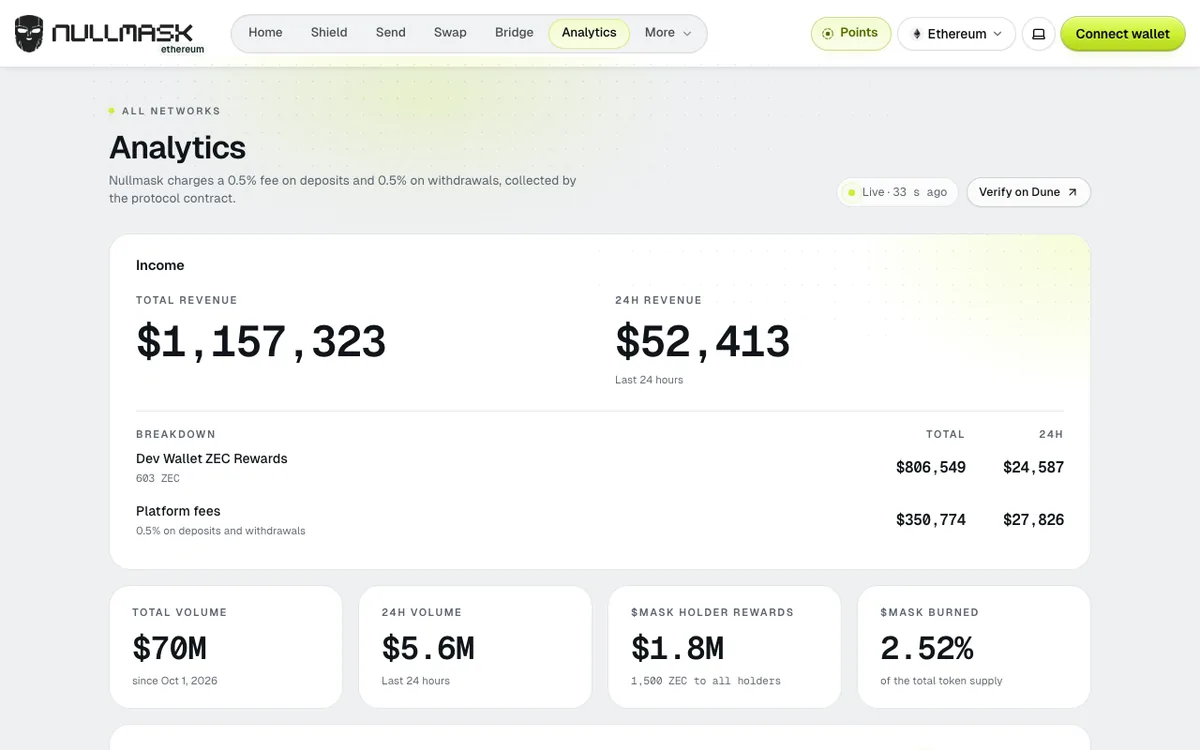
Task: Go to the Home tab
Action: (265, 33)
